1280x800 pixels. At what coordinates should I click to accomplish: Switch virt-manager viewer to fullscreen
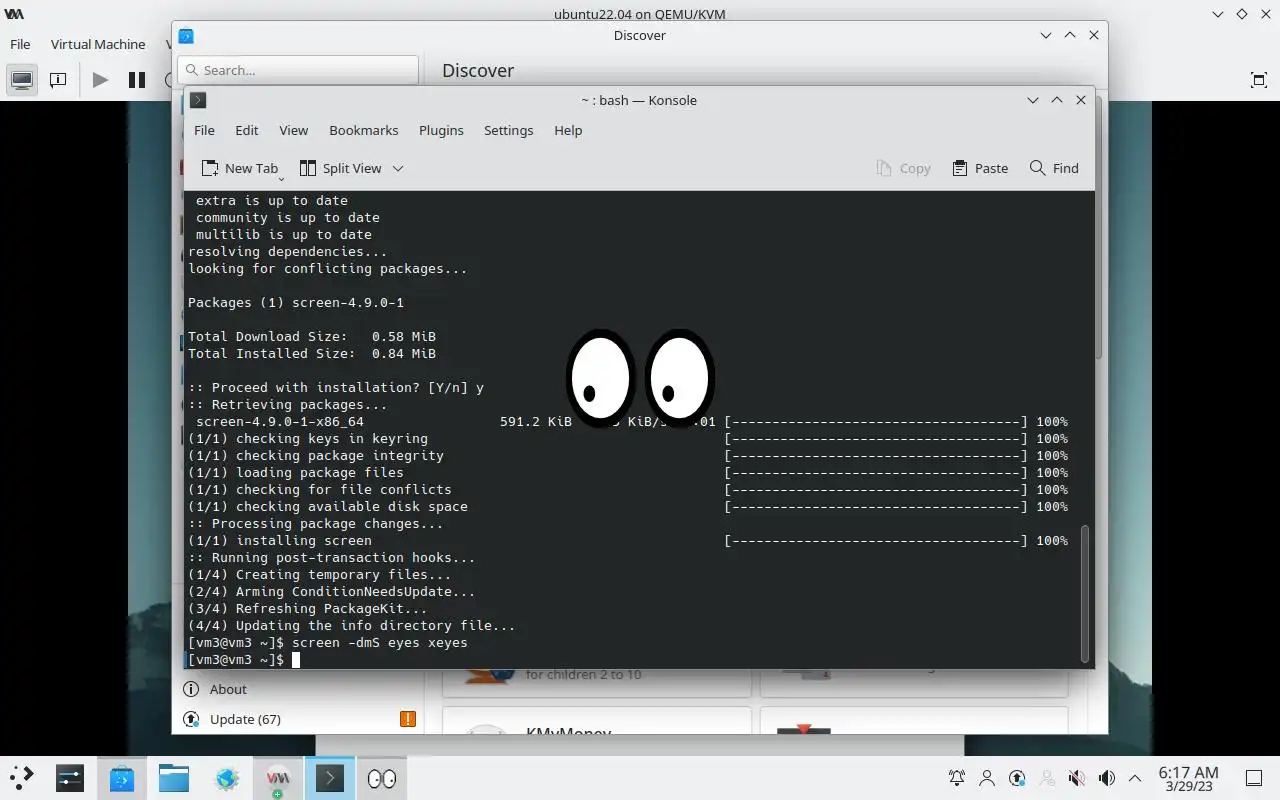click(x=1259, y=80)
